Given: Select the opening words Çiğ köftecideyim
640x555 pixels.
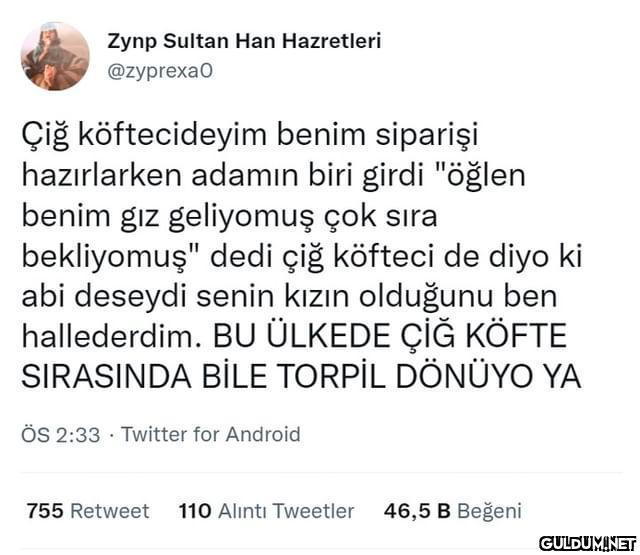Looking at the screenshot, I should coord(144,136).
